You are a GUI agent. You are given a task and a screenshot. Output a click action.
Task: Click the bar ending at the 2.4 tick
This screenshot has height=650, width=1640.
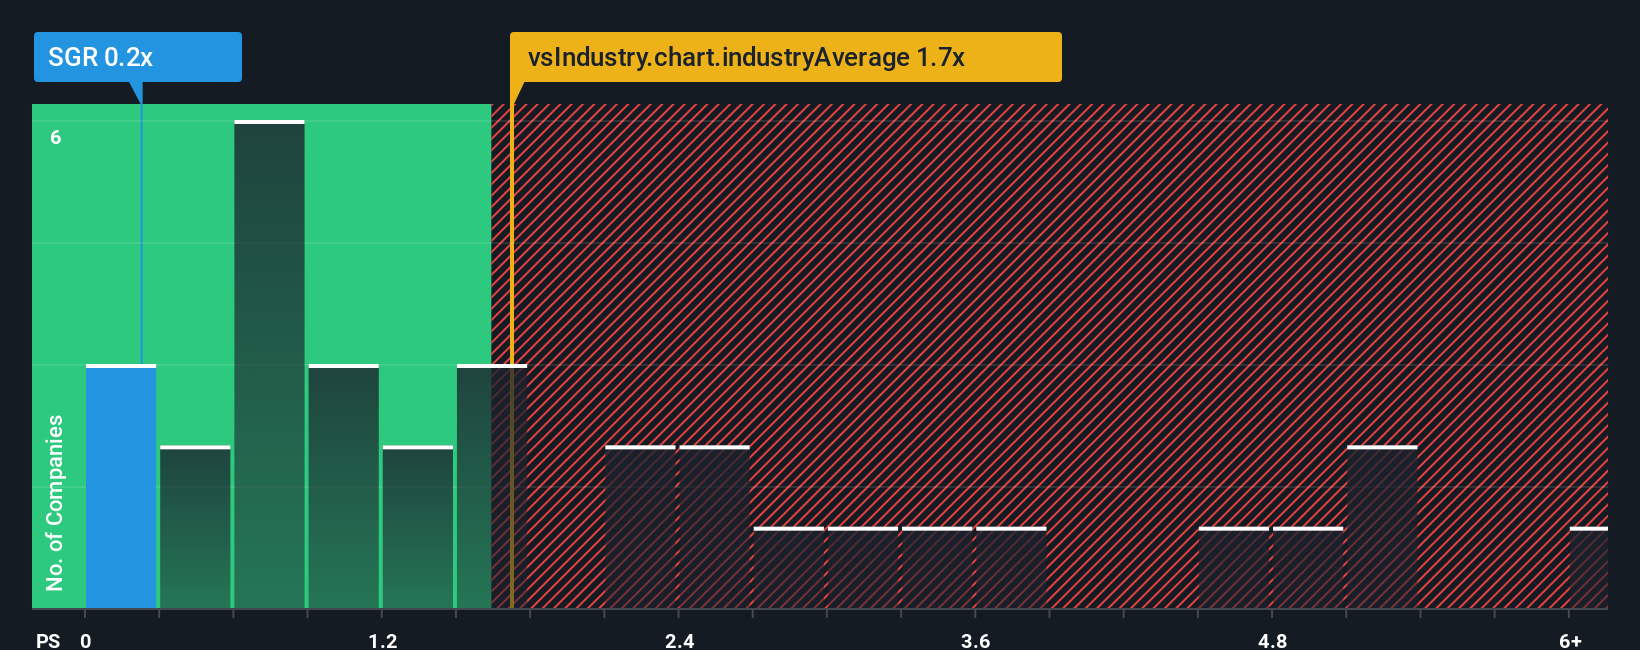[x=640, y=527]
